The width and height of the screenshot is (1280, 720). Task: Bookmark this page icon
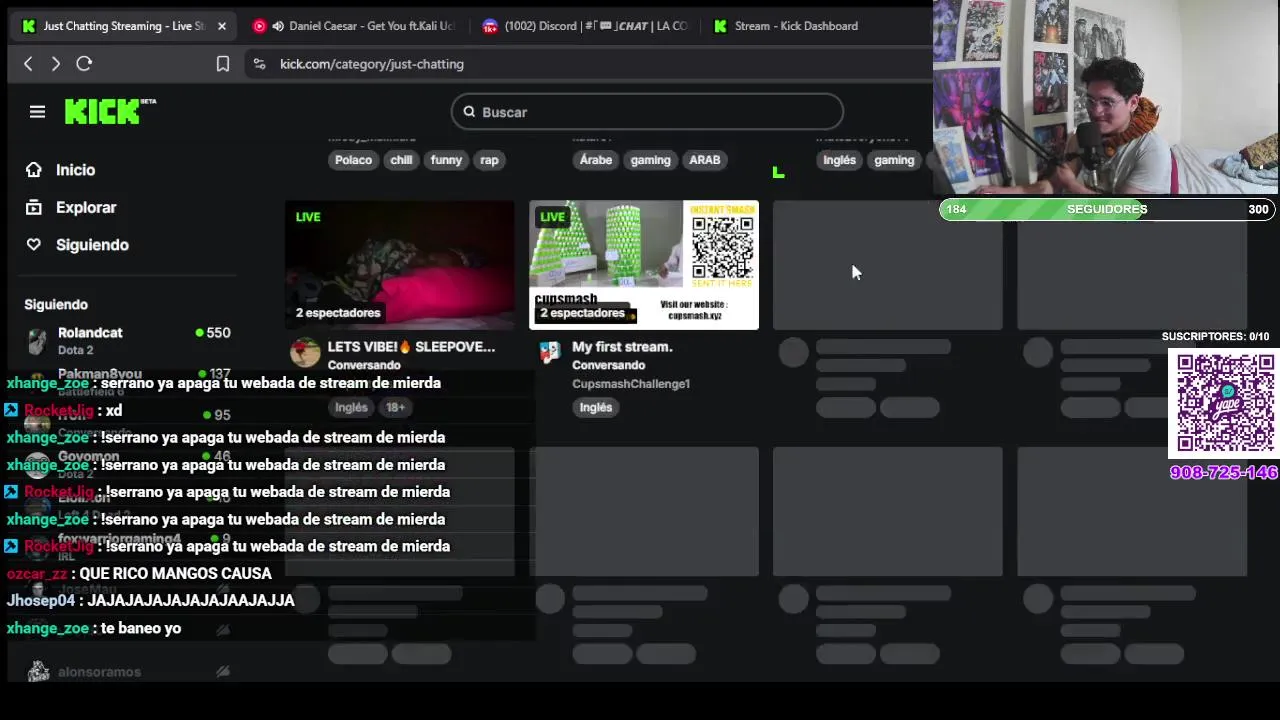223,64
